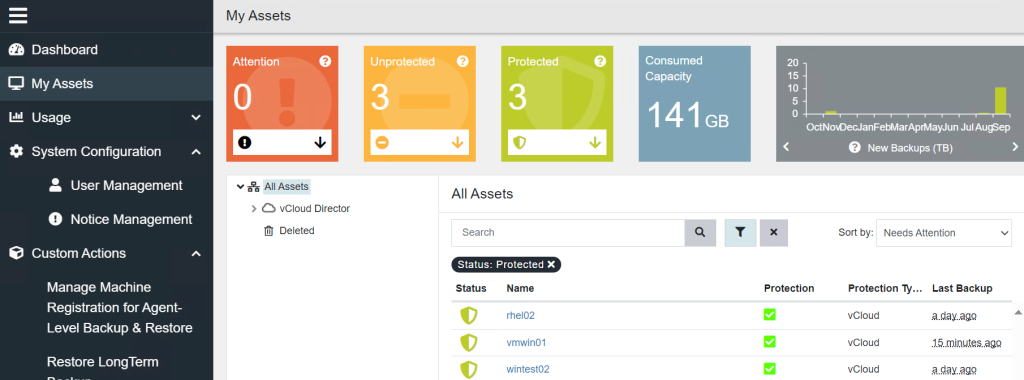Screen dimensions: 1024x380
Task: Open Manage Machine Registration custom action
Action: tap(120, 308)
